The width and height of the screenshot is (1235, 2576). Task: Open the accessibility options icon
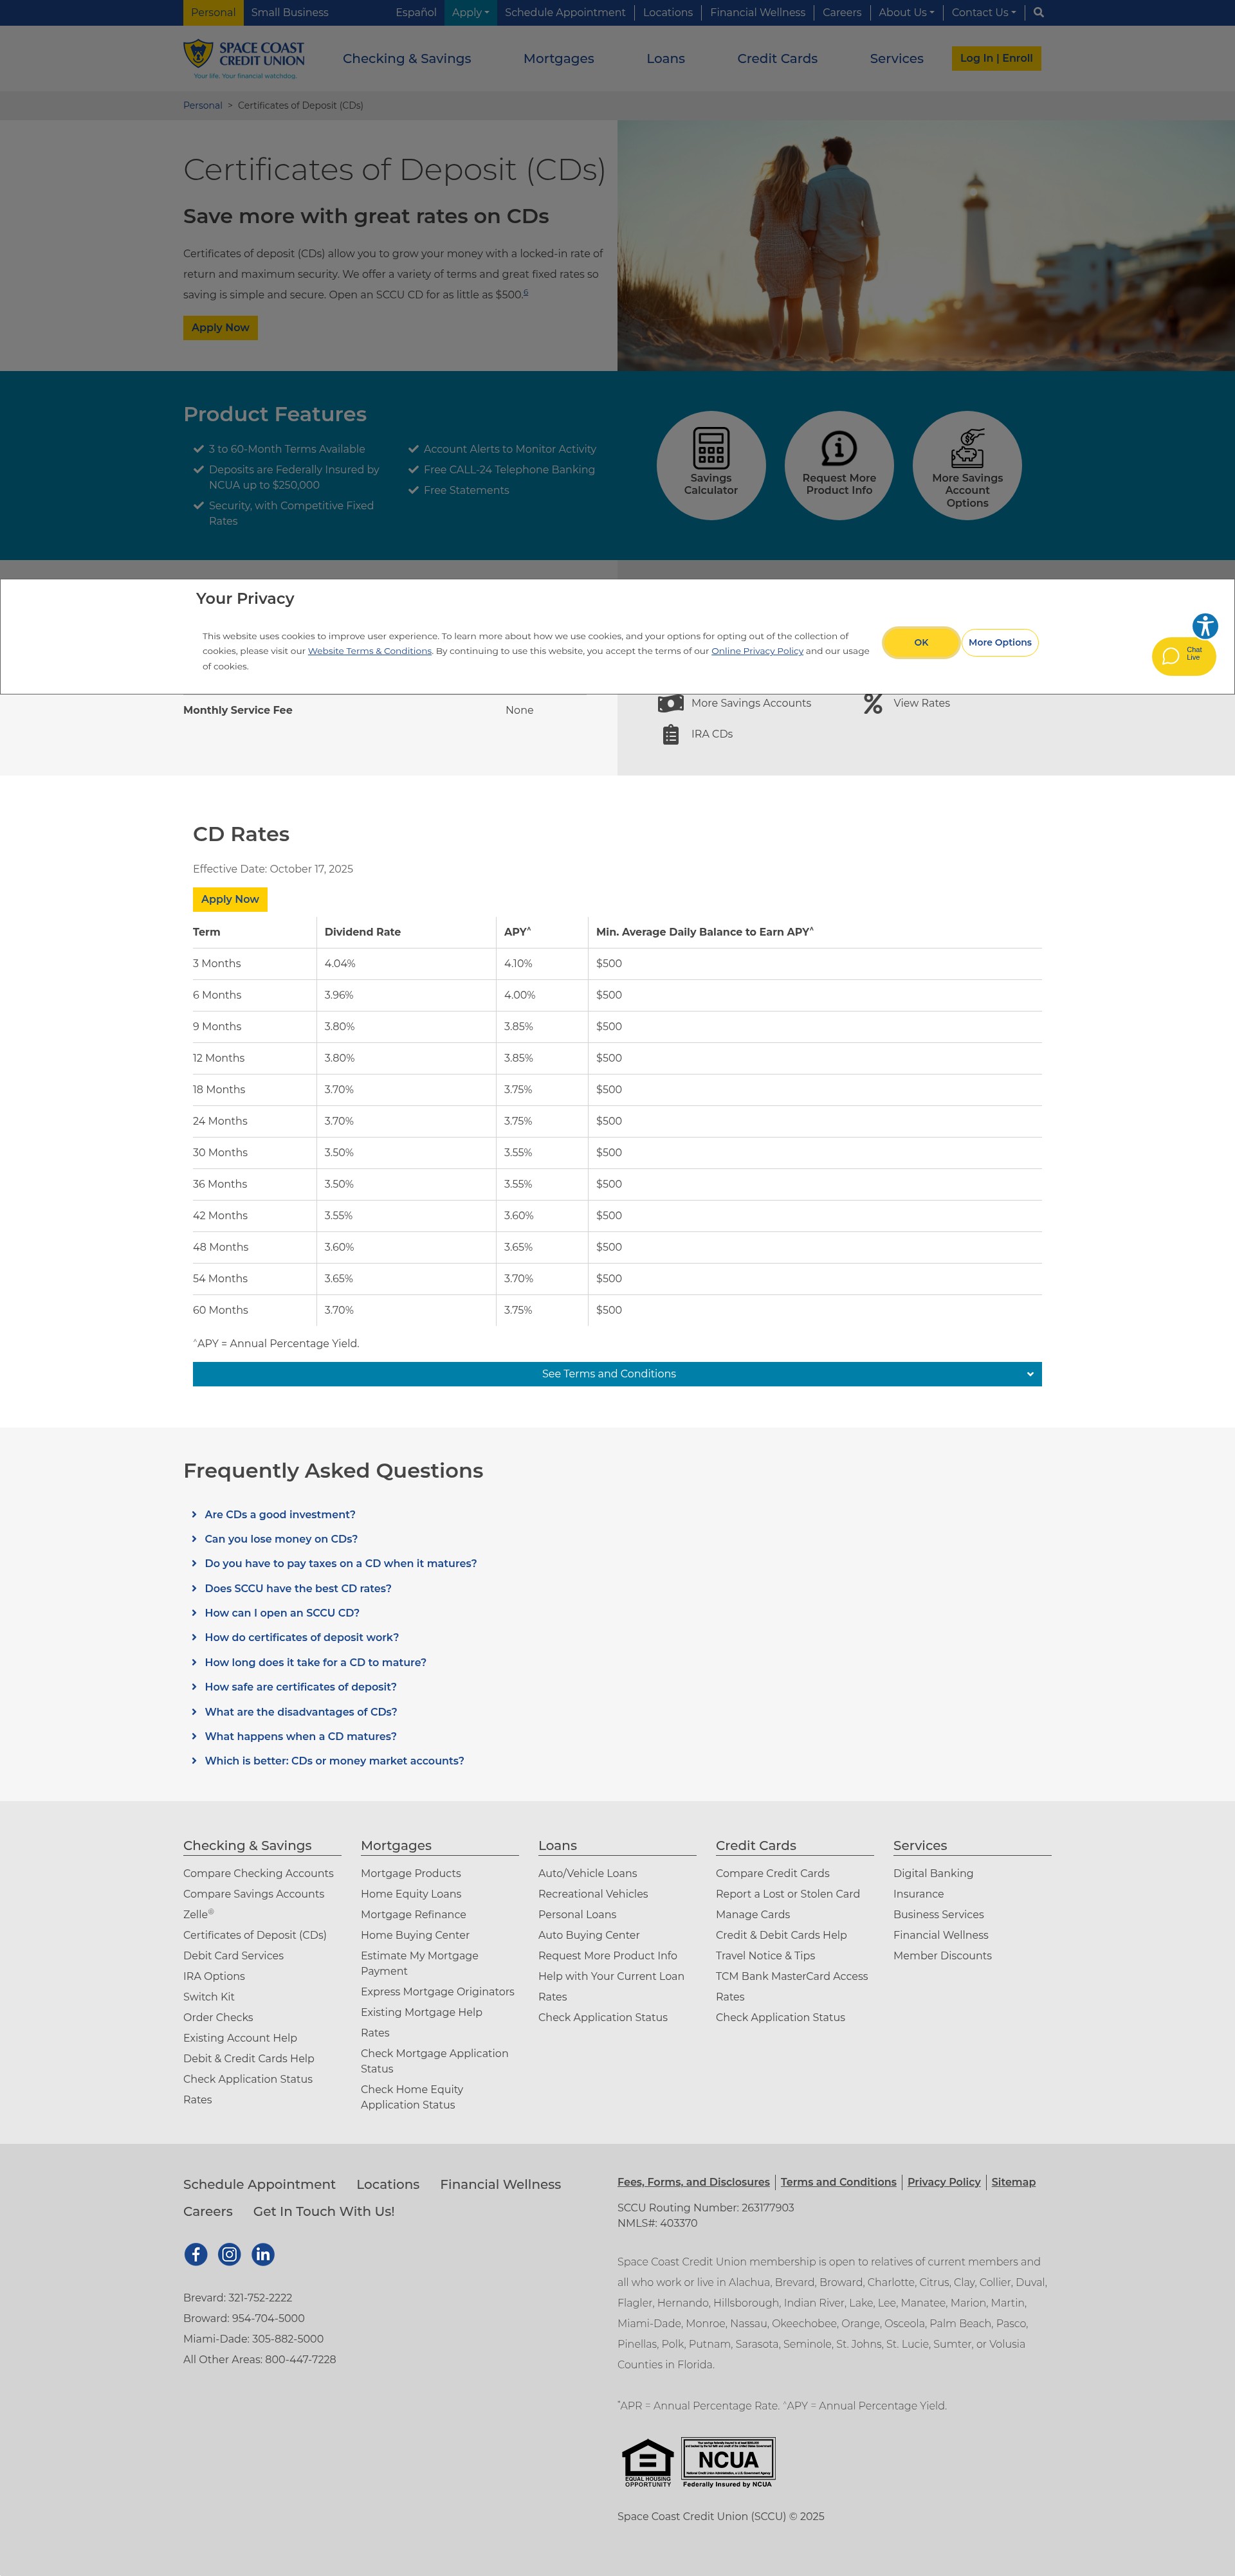tap(1205, 626)
